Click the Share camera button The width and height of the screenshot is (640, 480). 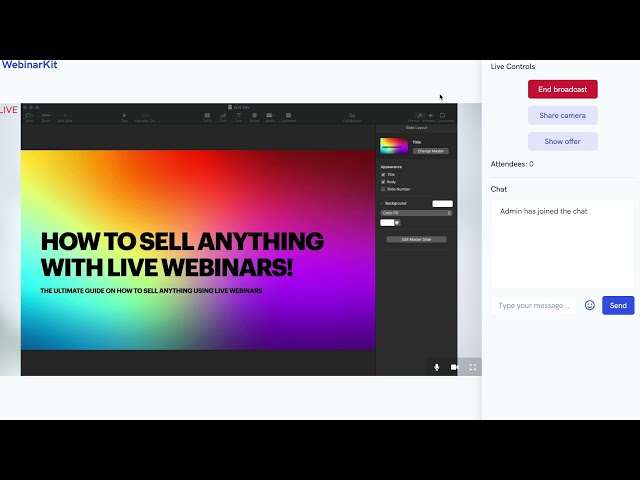[x=562, y=115]
